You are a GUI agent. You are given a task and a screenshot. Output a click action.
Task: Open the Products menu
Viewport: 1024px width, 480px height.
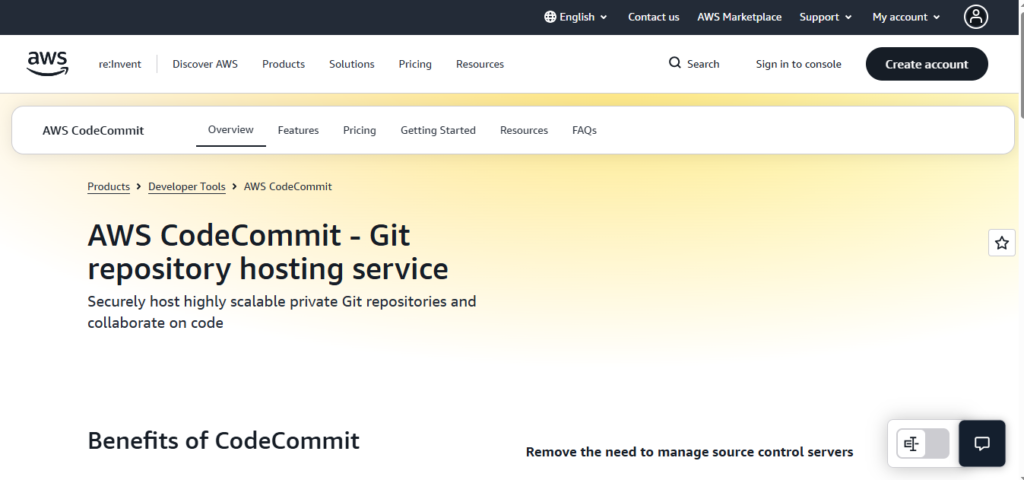click(x=283, y=64)
